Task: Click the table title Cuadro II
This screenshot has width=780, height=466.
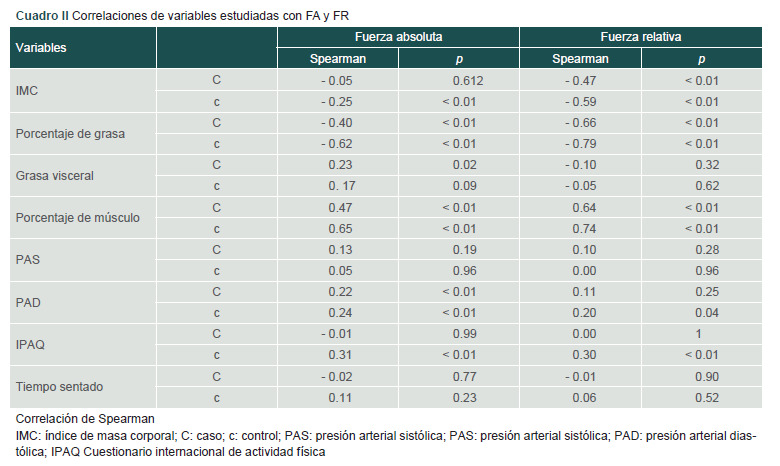Action: (x=48, y=13)
